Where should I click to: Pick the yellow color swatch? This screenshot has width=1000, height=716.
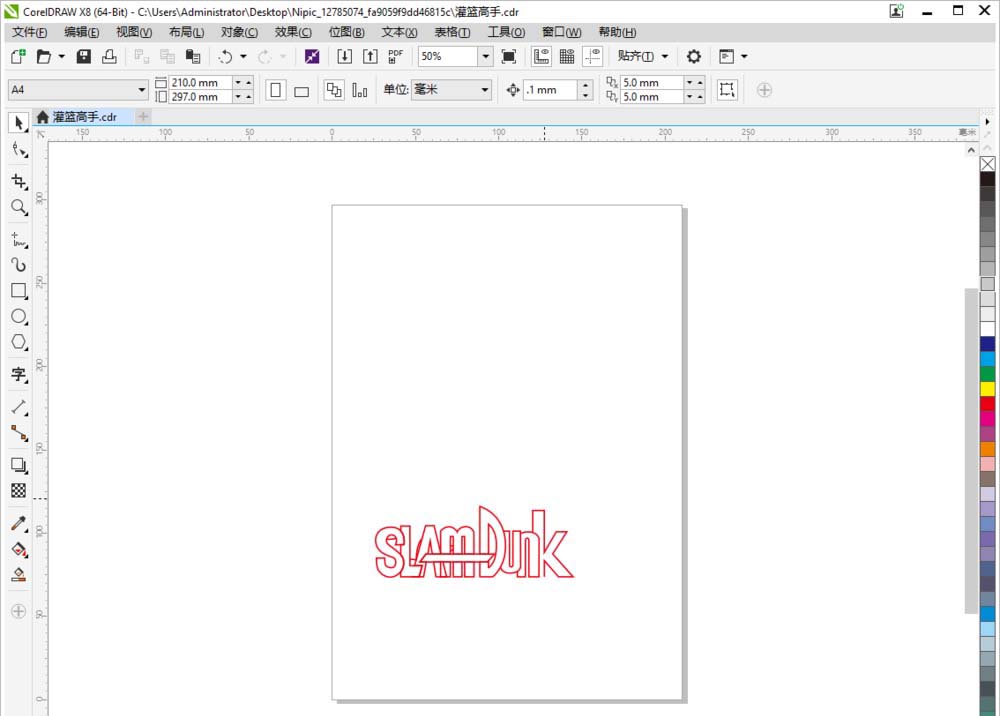pos(987,389)
